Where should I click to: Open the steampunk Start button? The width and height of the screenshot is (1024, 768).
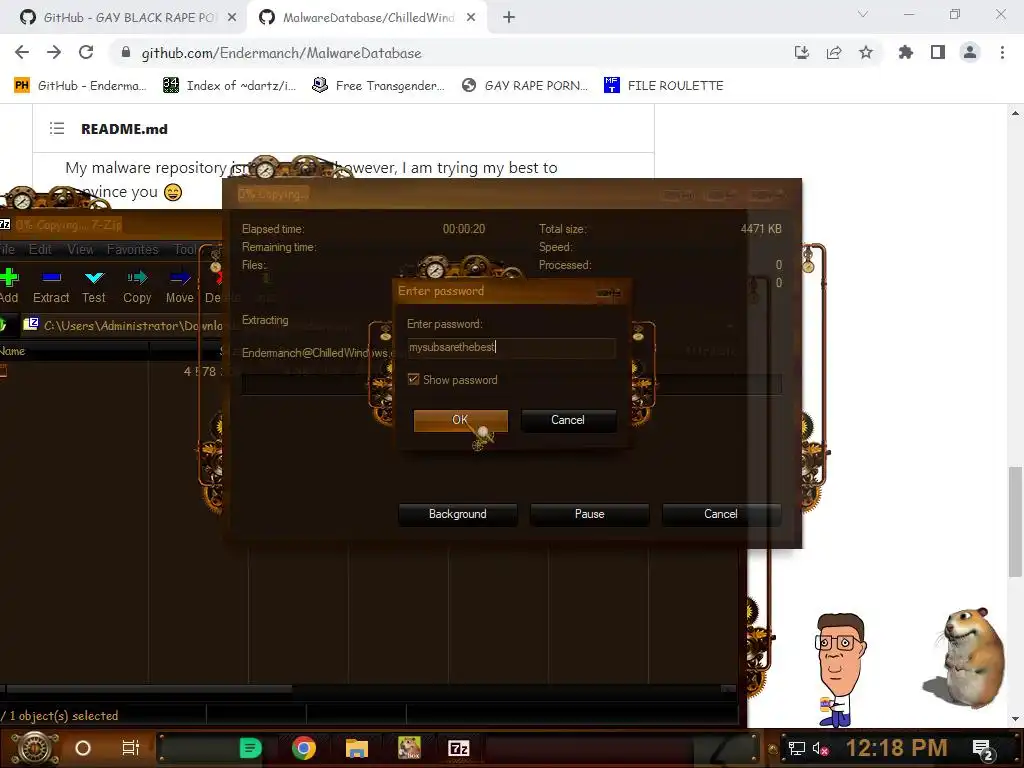click(35, 748)
